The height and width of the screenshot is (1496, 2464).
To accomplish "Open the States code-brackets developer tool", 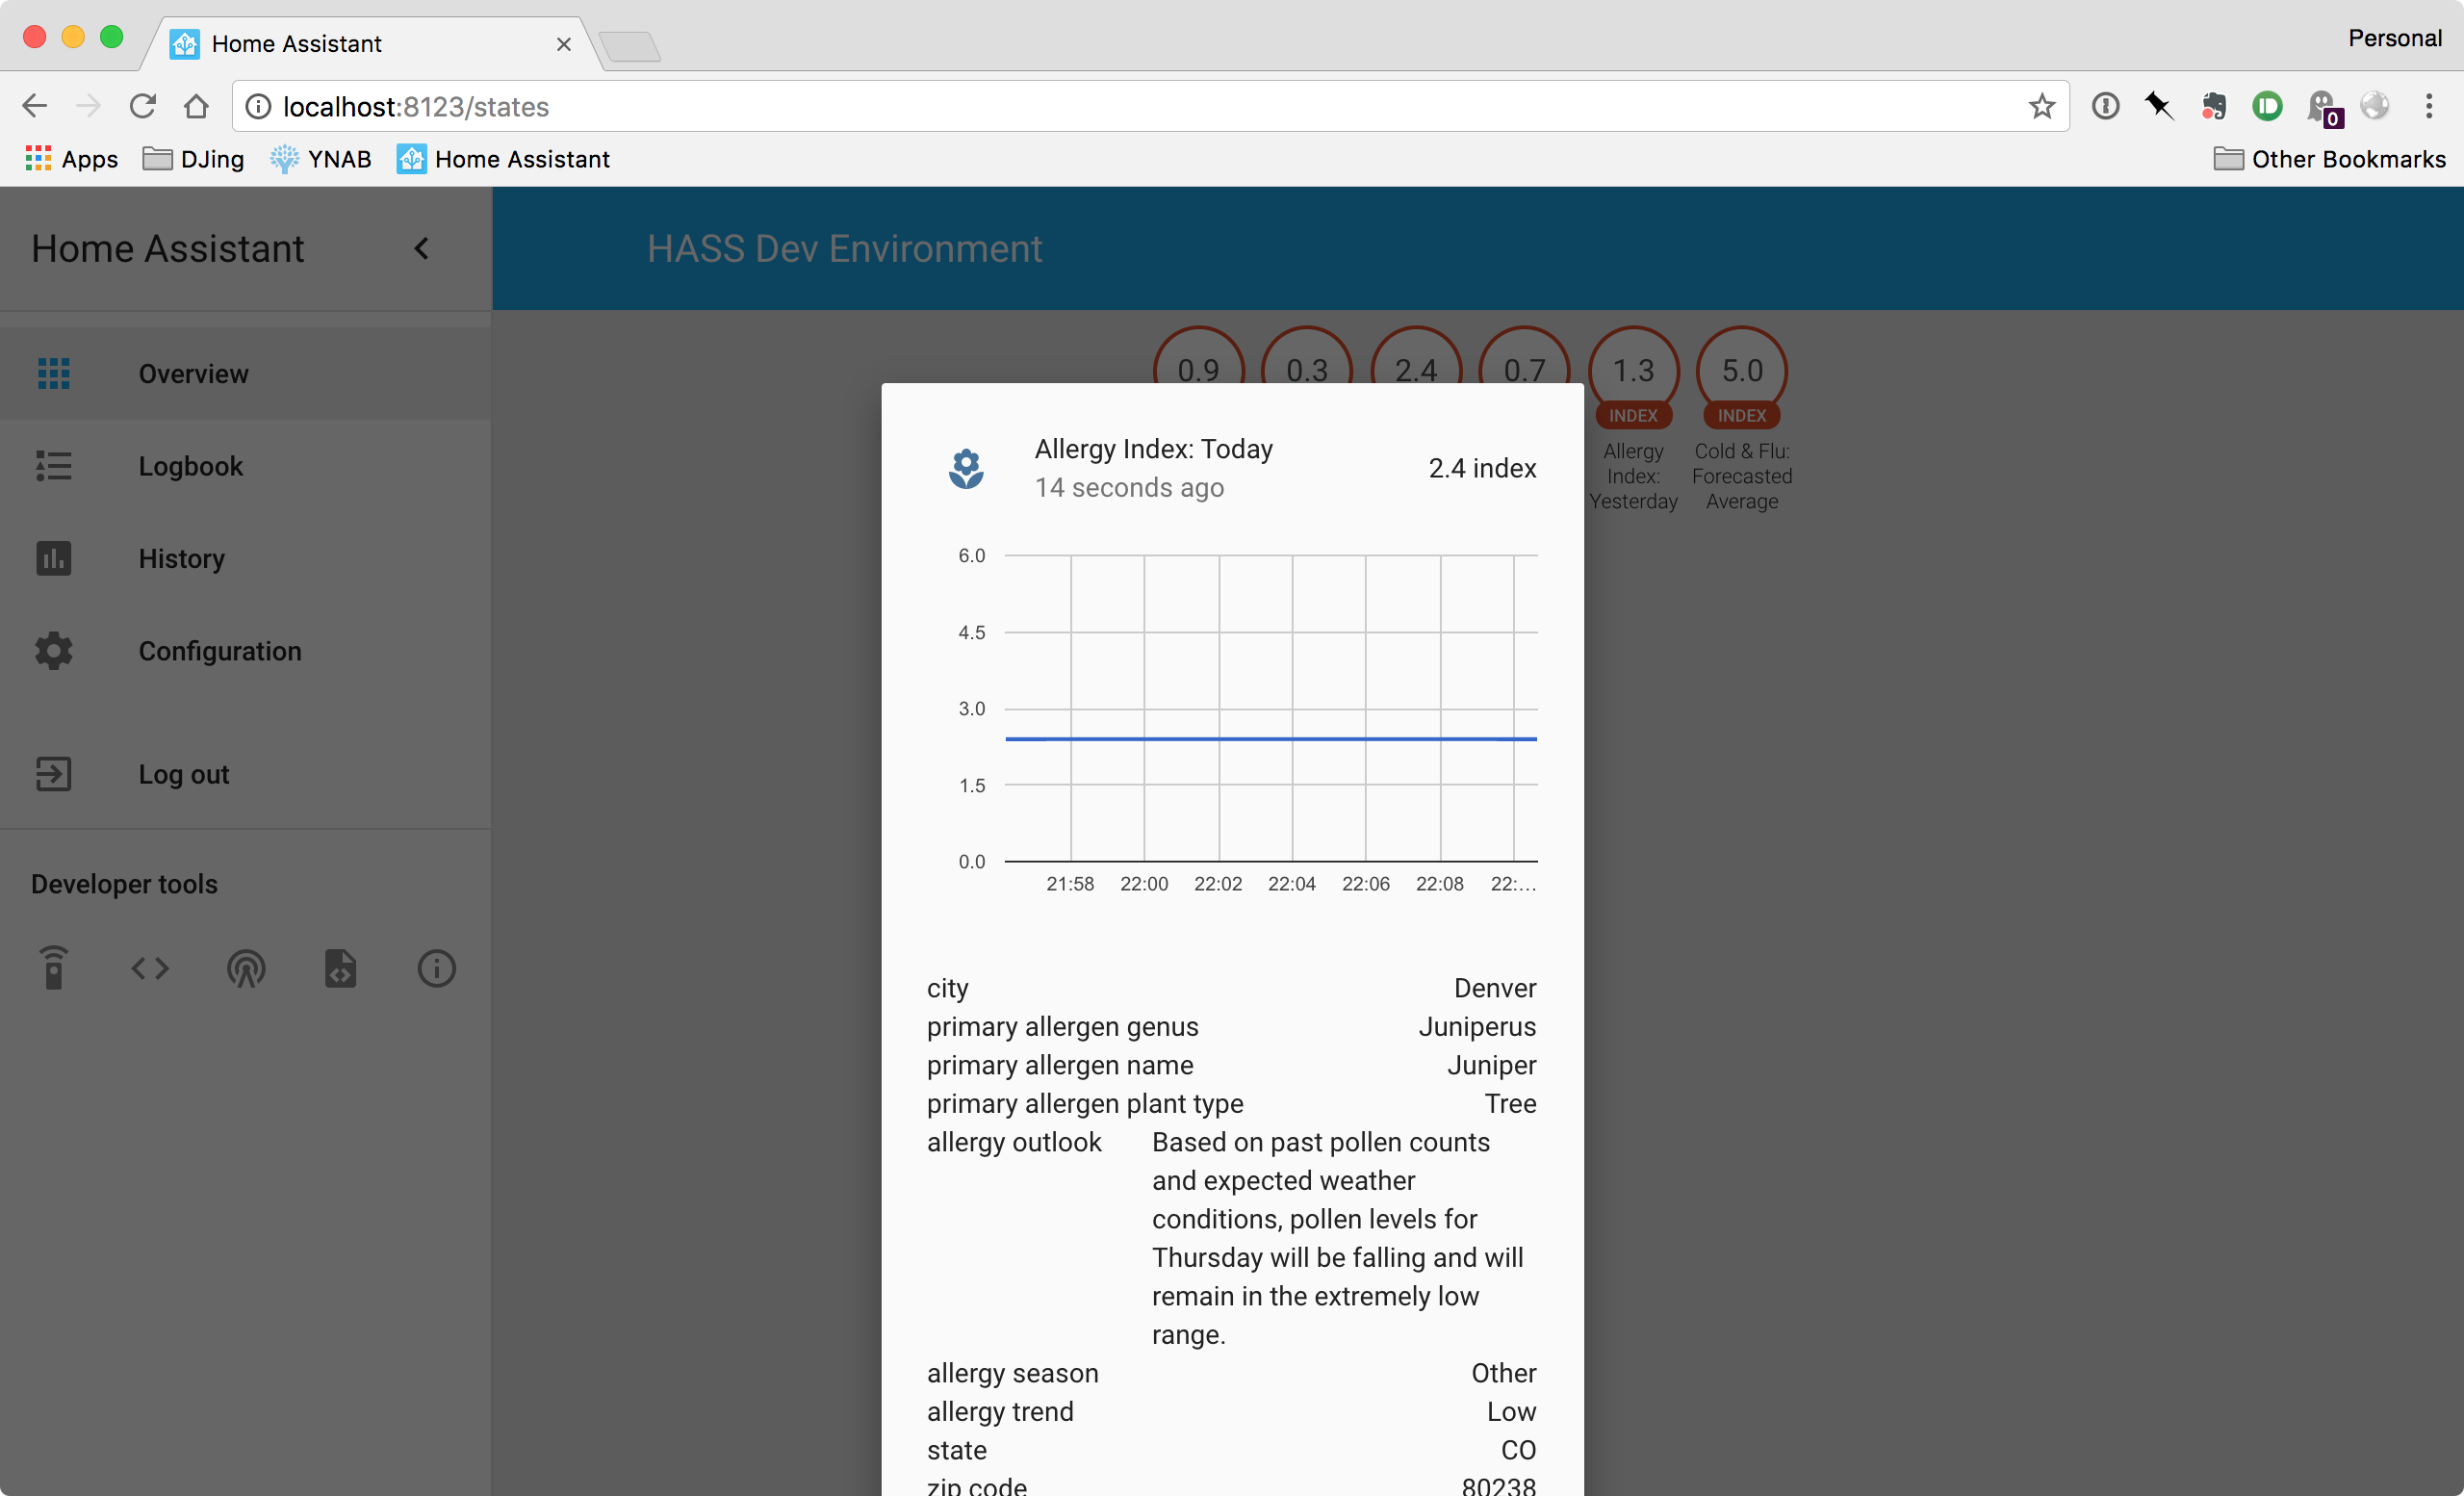I will (150, 968).
